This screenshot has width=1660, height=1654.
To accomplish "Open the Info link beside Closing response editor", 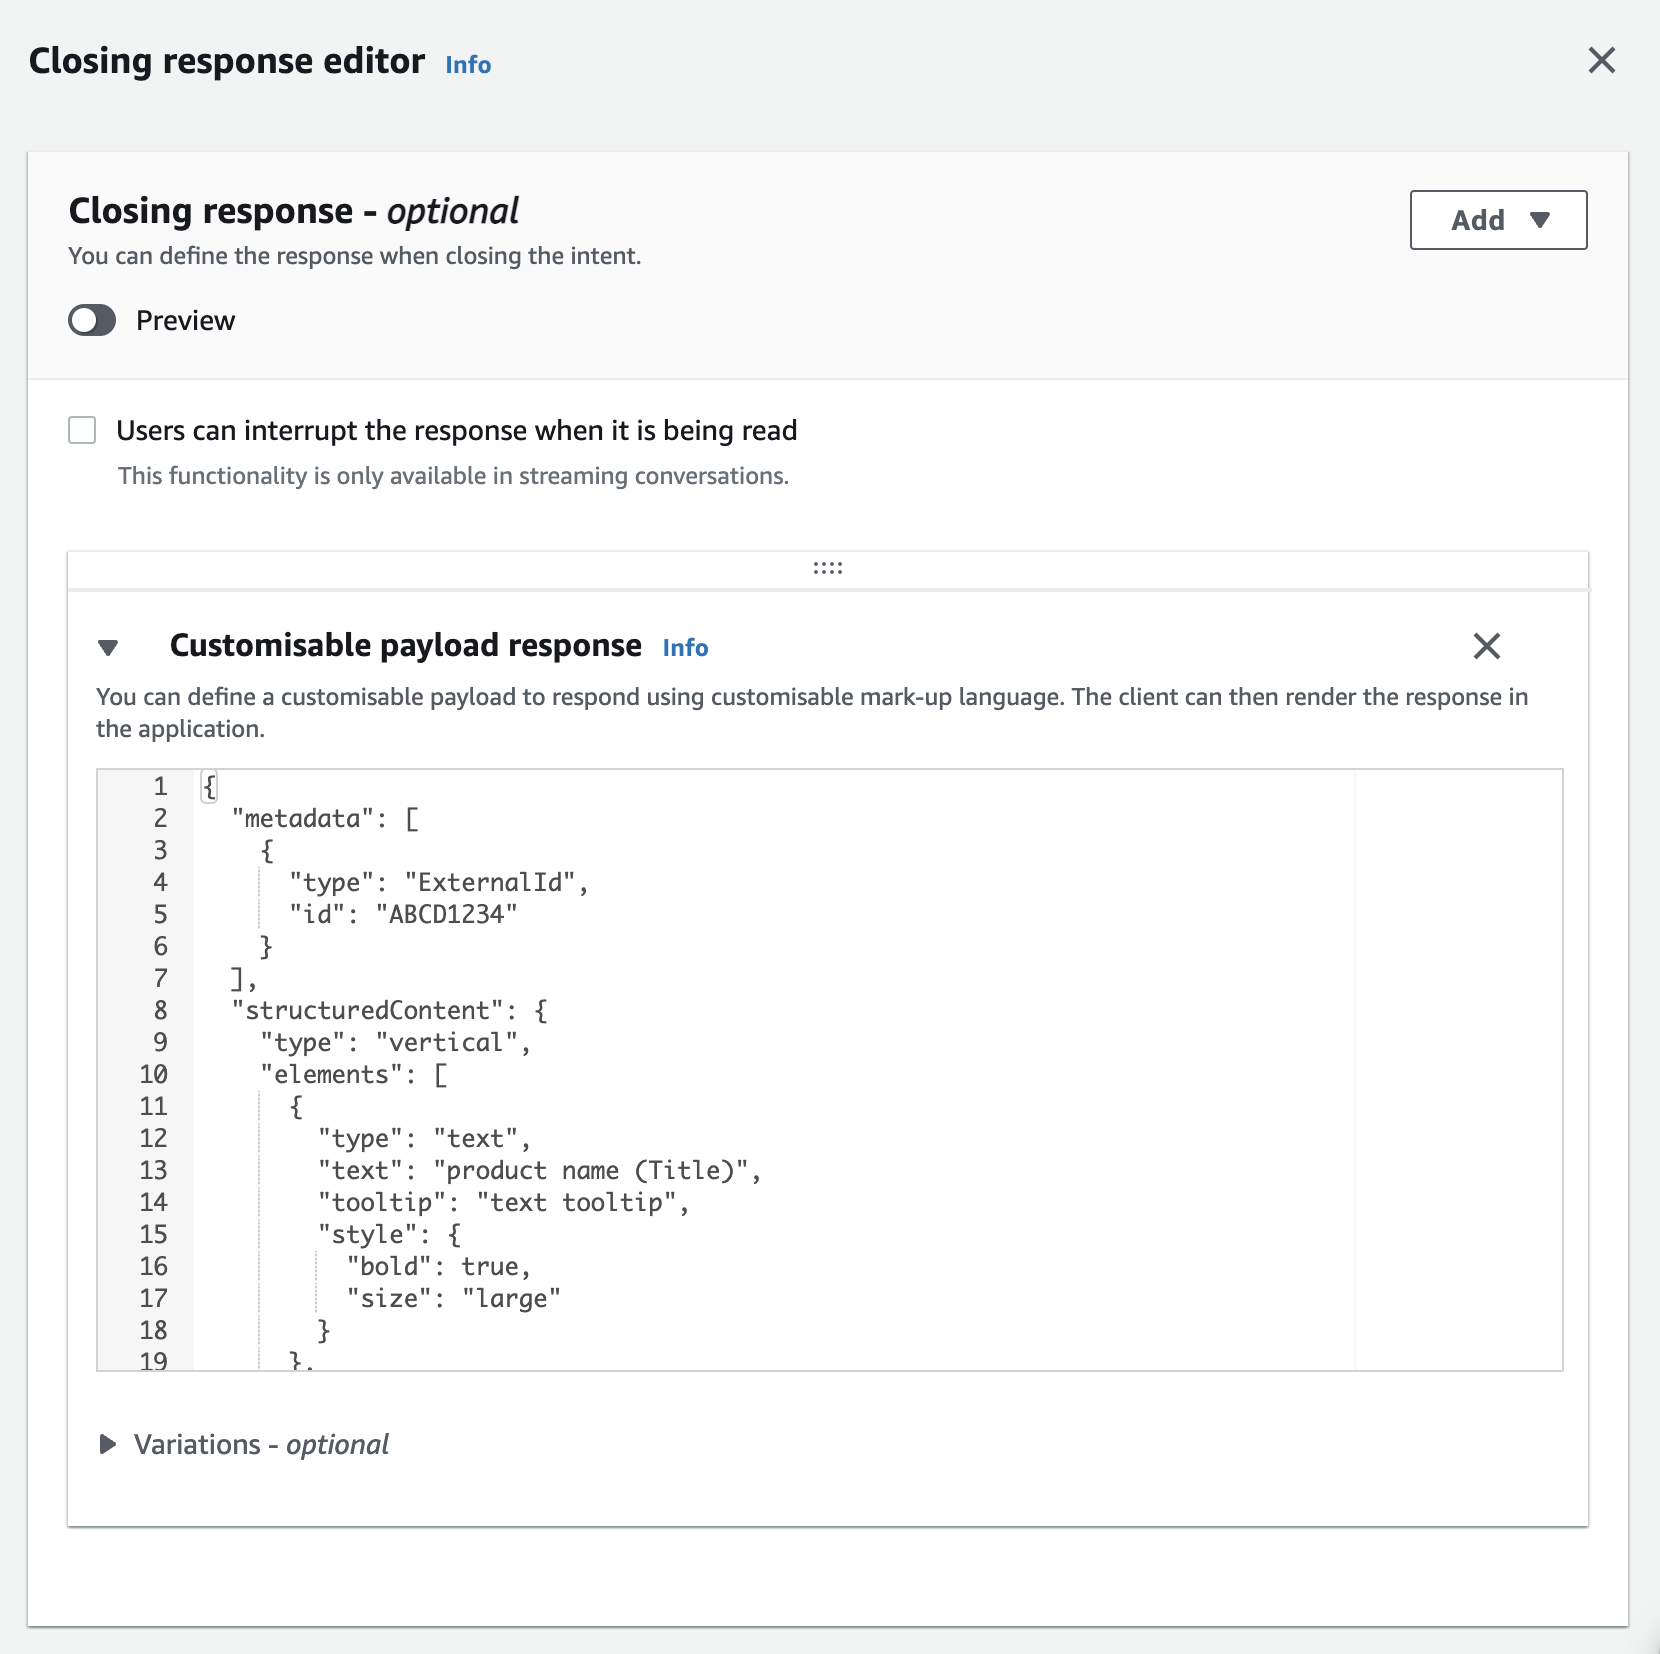I will [x=468, y=65].
